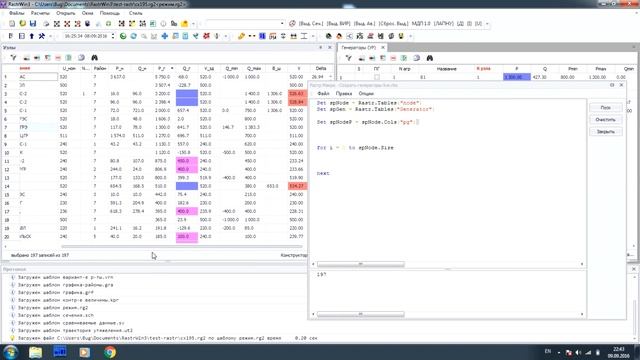Open the Файлы menu
Screen dimensions: 640x360
click(x=17, y=13)
